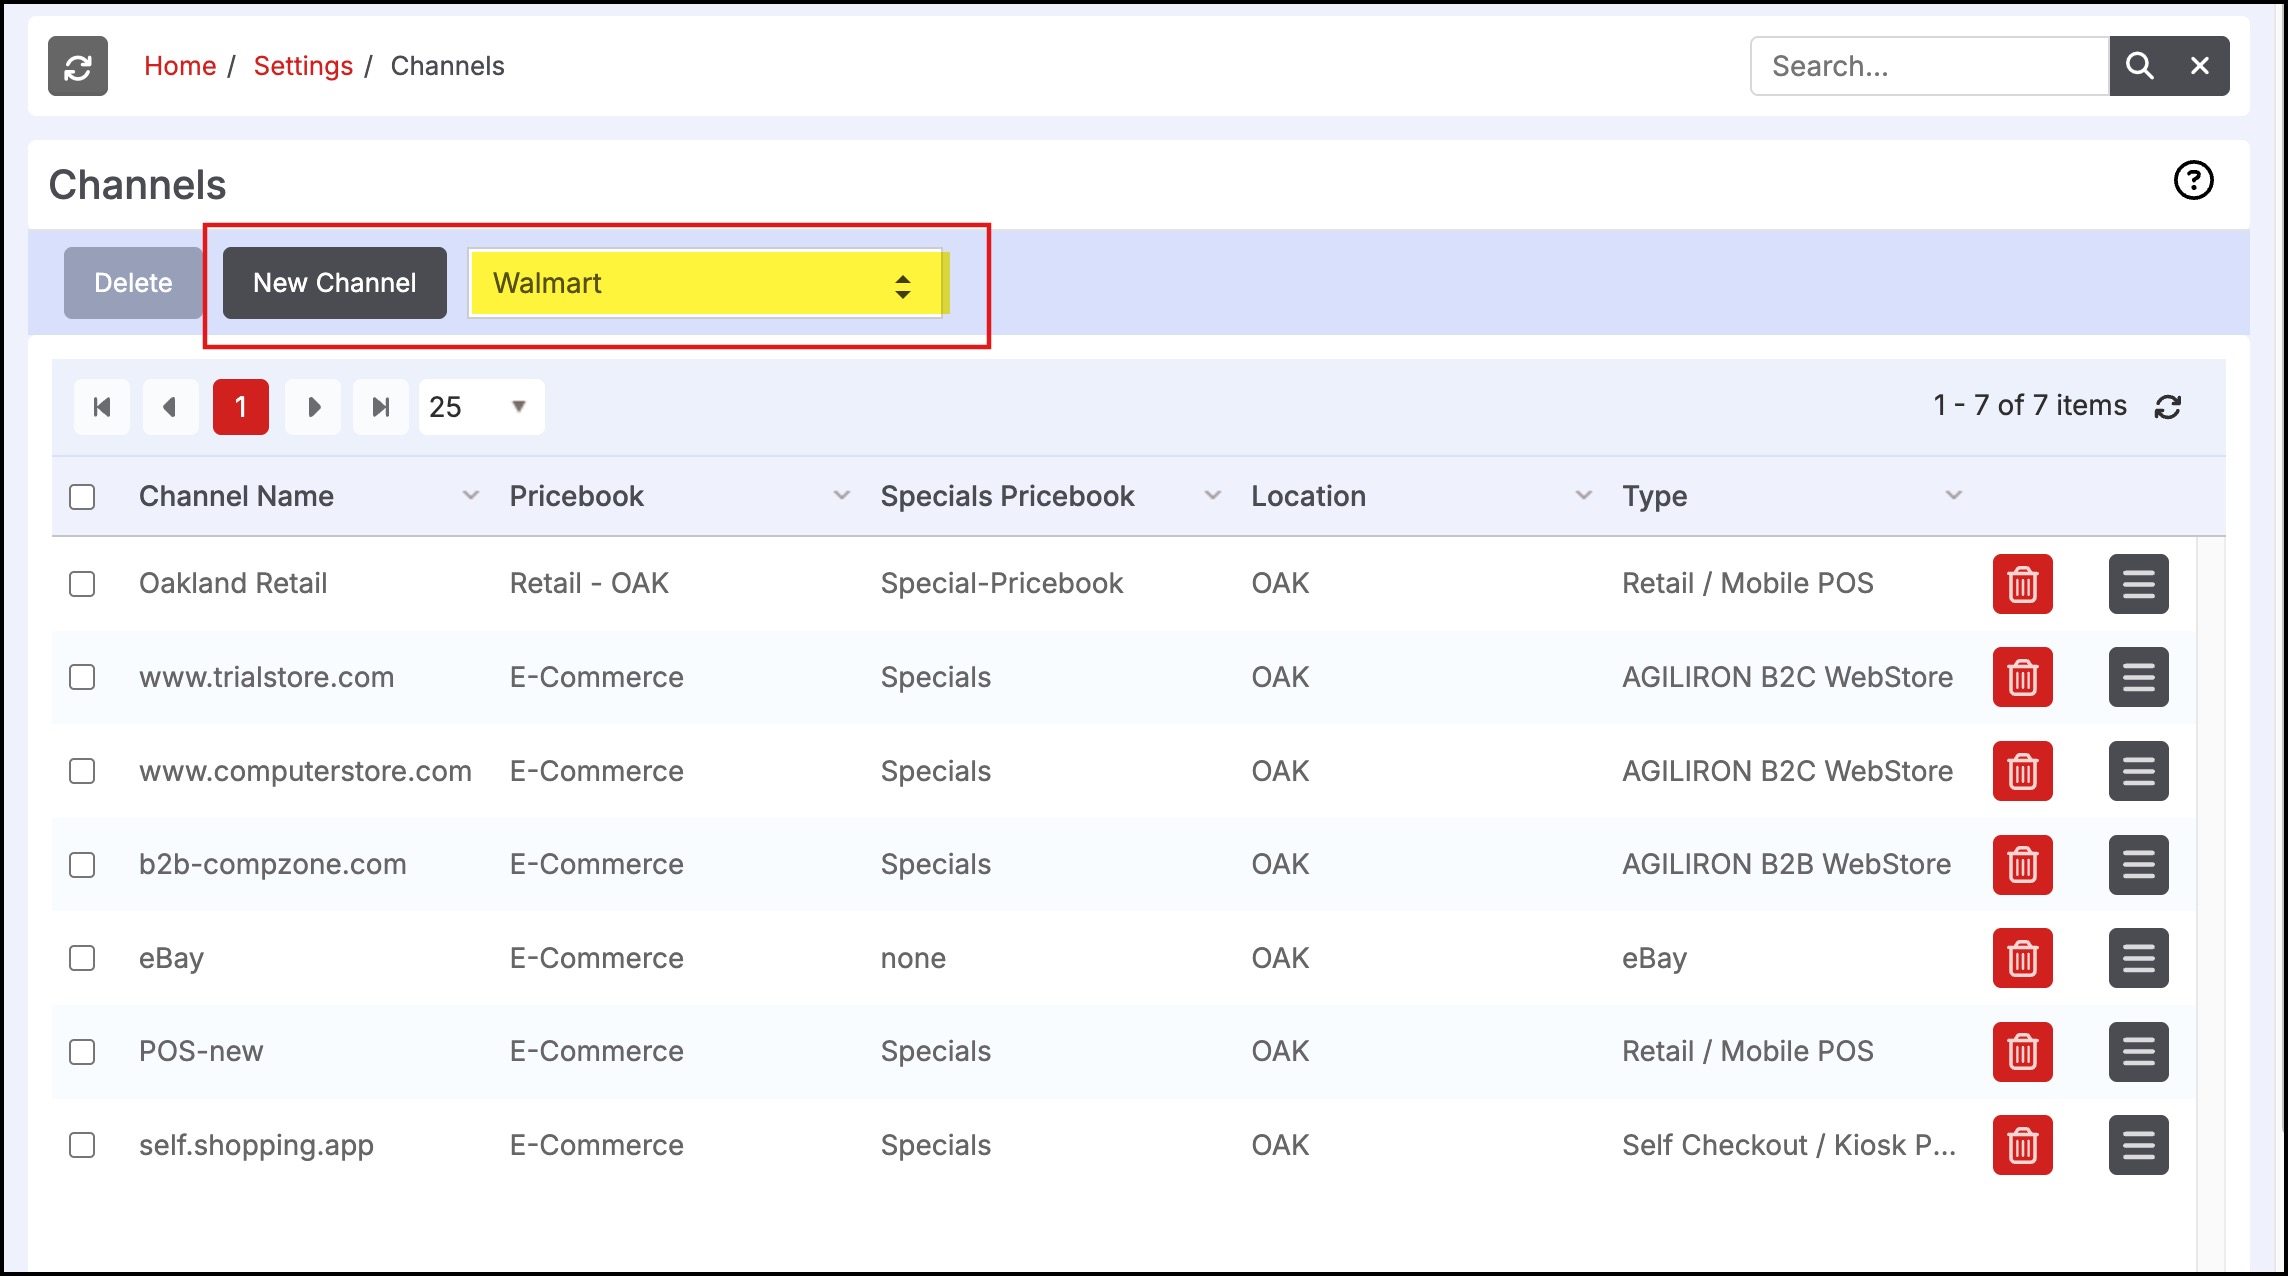Click the New Channel button
The image size is (2288, 1276).
pyautogui.click(x=335, y=283)
